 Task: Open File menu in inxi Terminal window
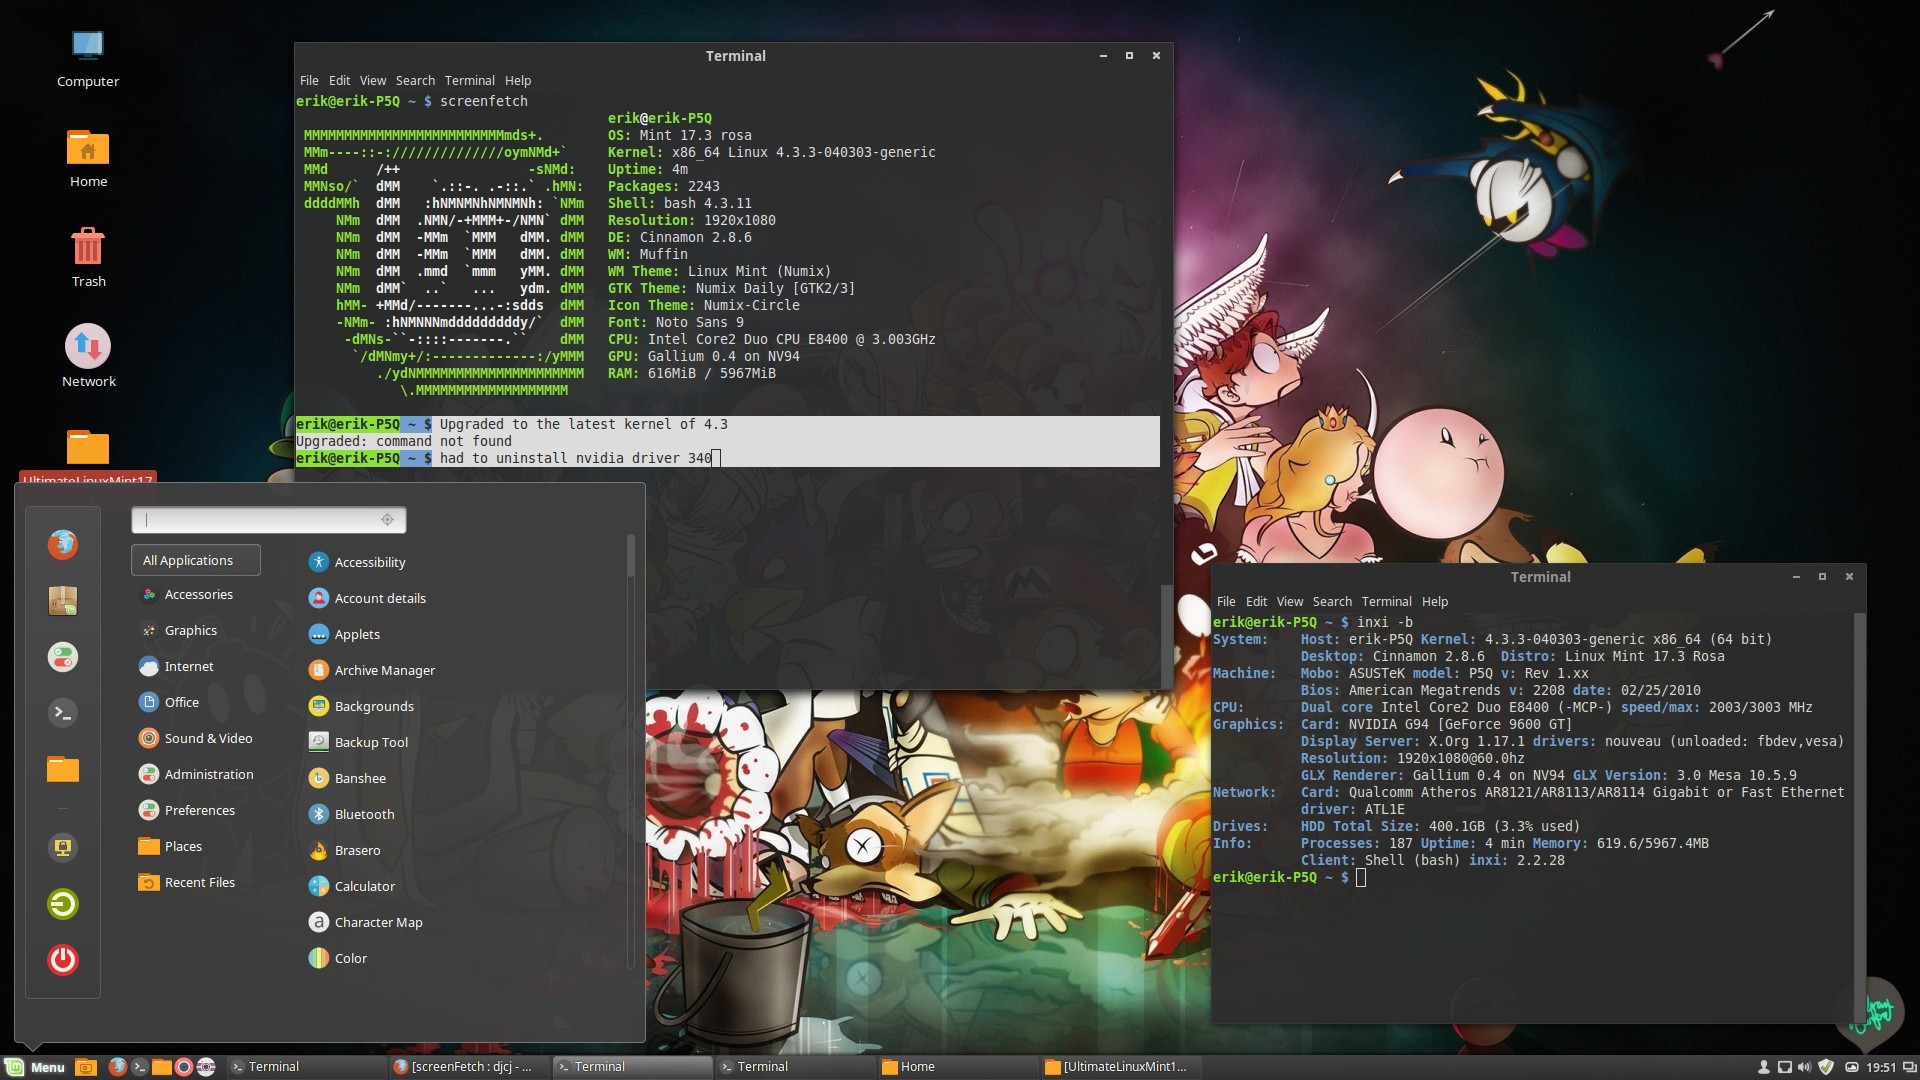tap(1226, 602)
